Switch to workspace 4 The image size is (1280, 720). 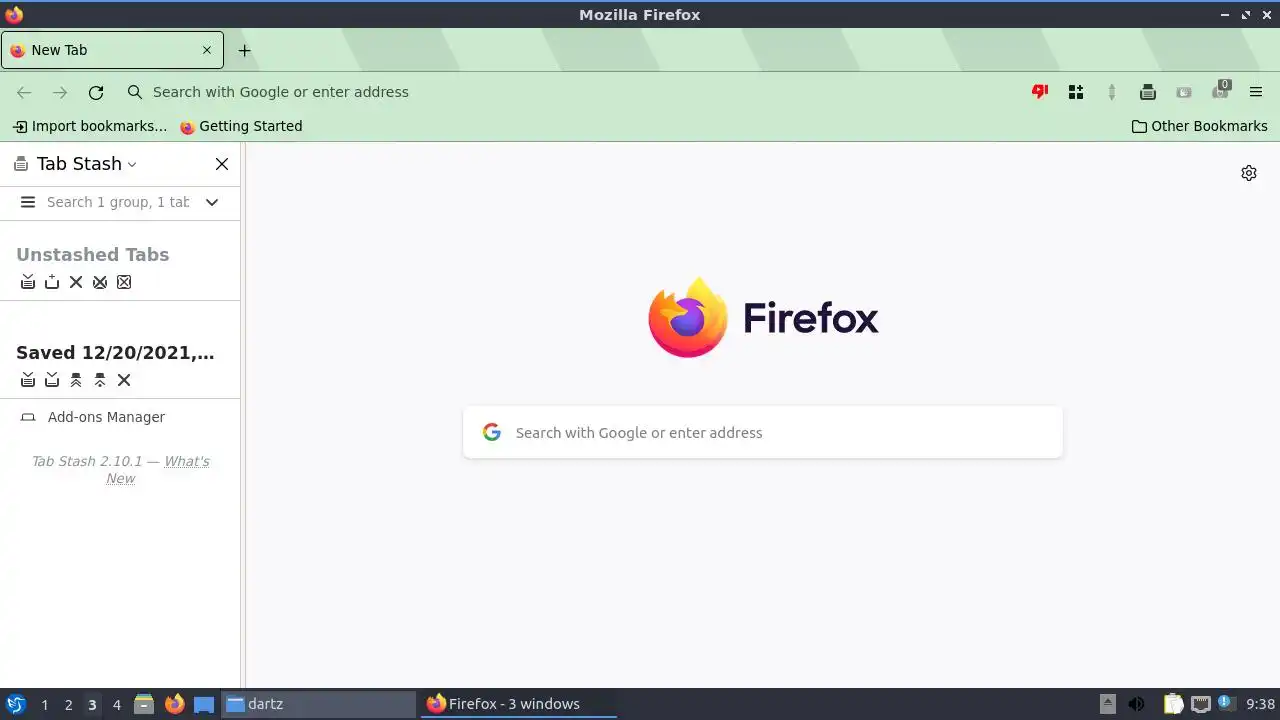pyautogui.click(x=116, y=704)
